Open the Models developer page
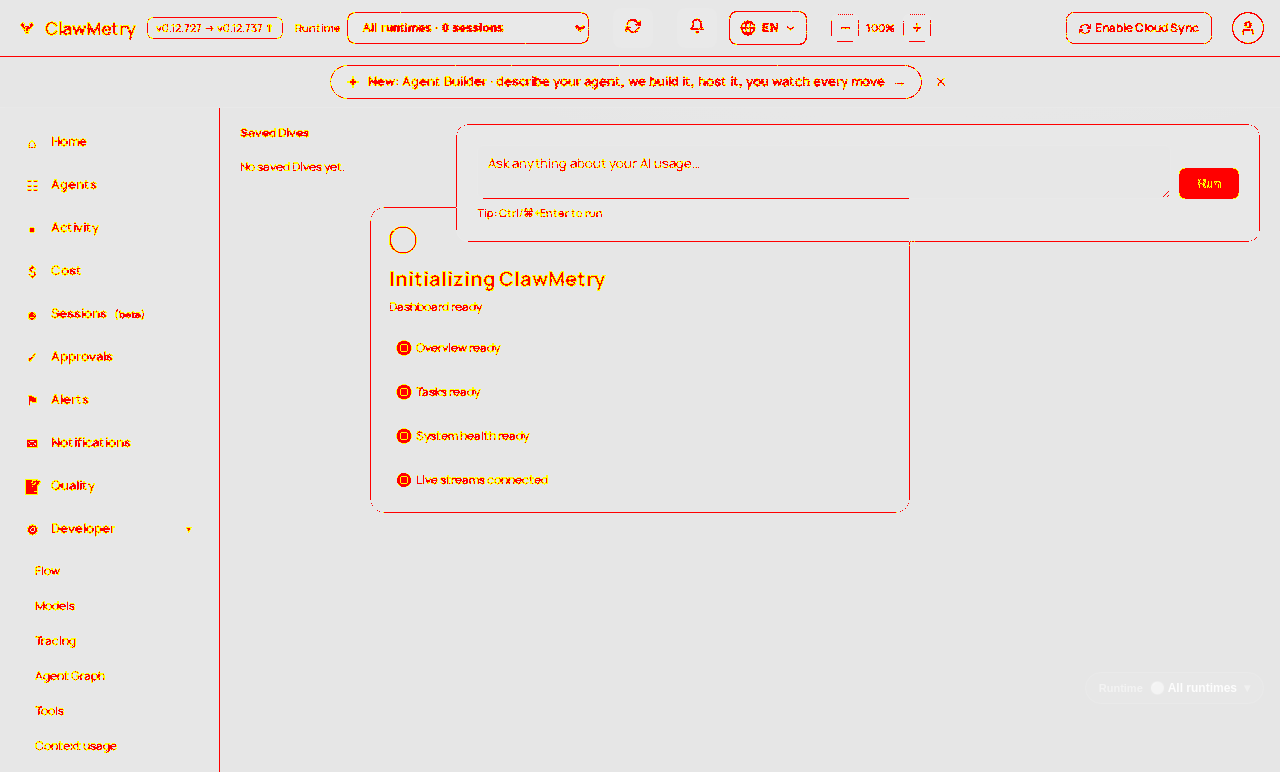This screenshot has height=772, width=1280. tap(55, 606)
